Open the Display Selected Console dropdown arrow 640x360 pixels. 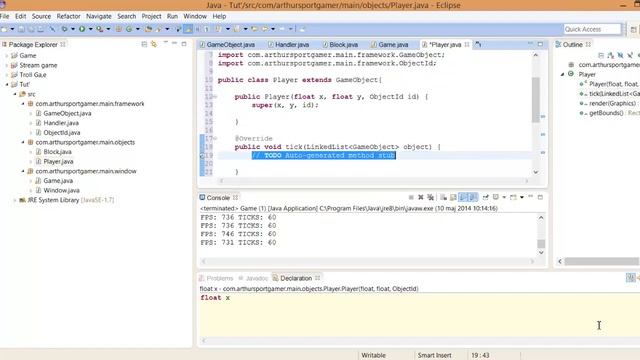[504, 198]
